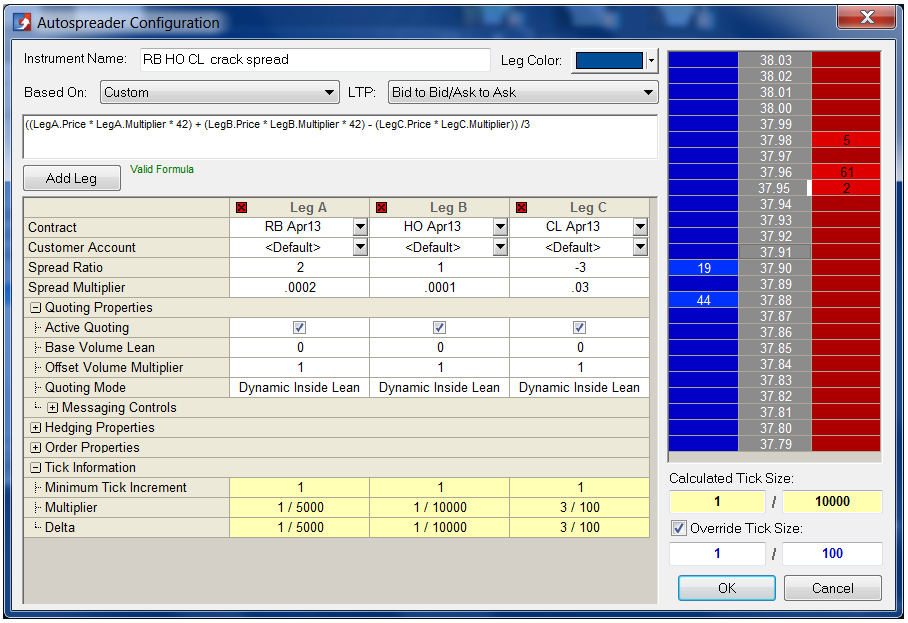Click the Add Leg button

71,178
